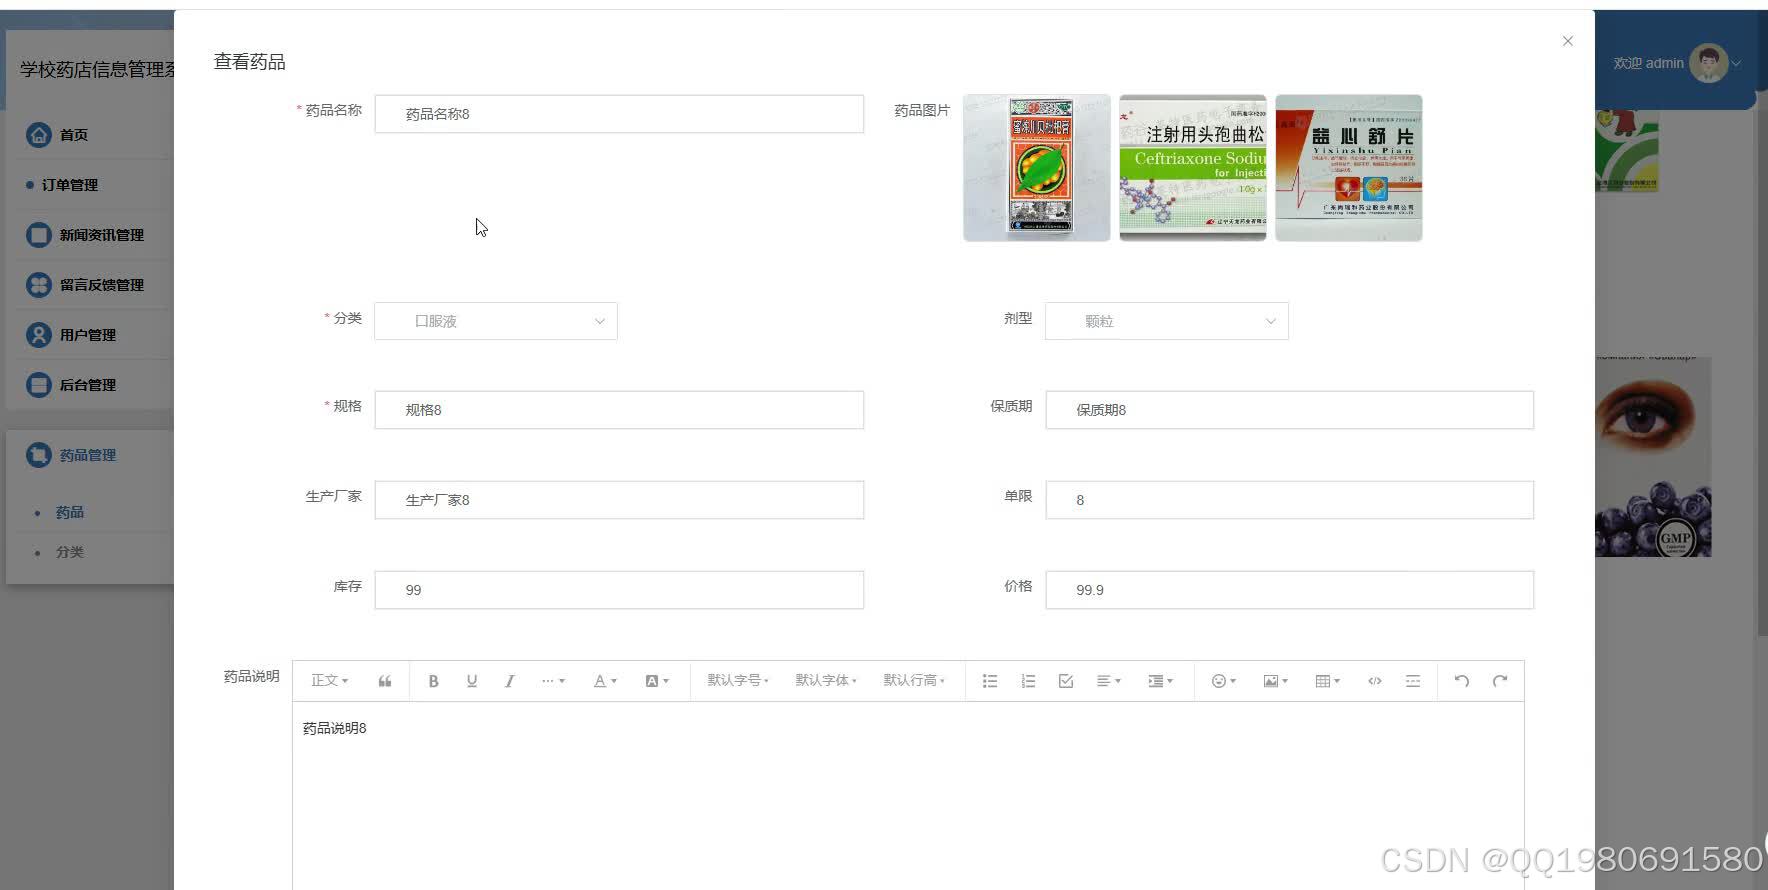Open 后台管理 in the sidebar
Viewport: 1768px width, 890px height.
[x=87, y=385]
